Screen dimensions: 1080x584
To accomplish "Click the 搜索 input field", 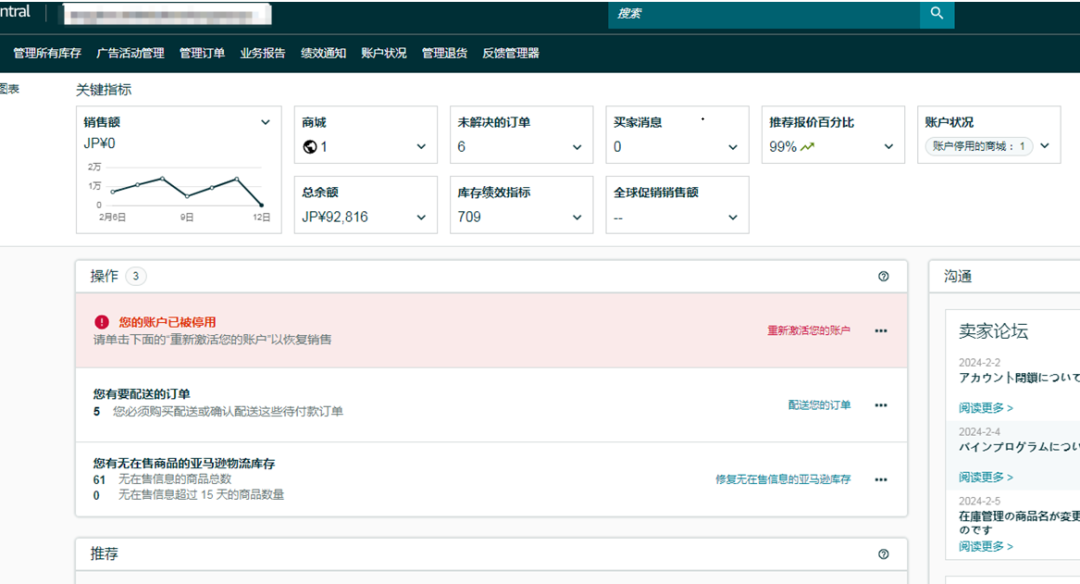I will 764,13.
